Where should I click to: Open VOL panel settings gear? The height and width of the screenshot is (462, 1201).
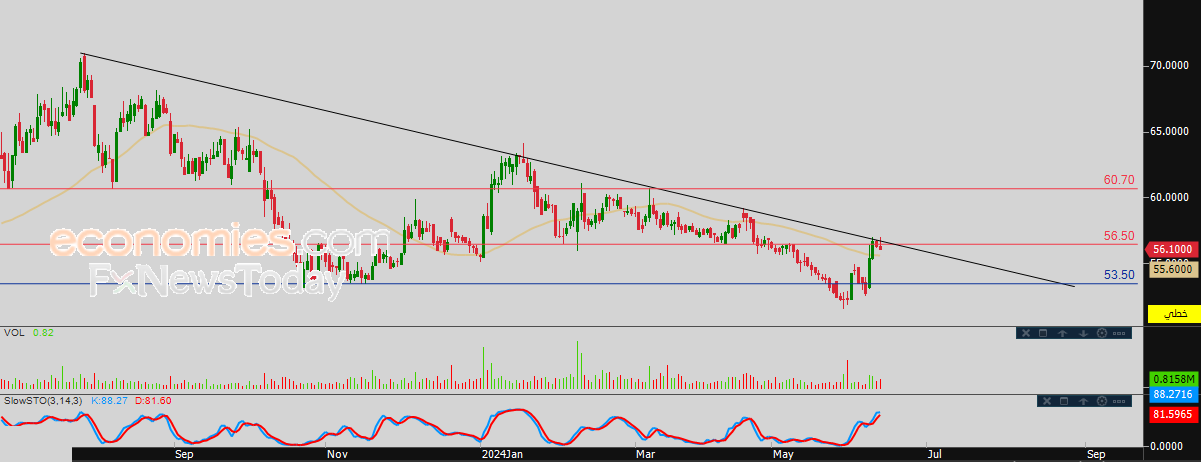(1102, 333)
